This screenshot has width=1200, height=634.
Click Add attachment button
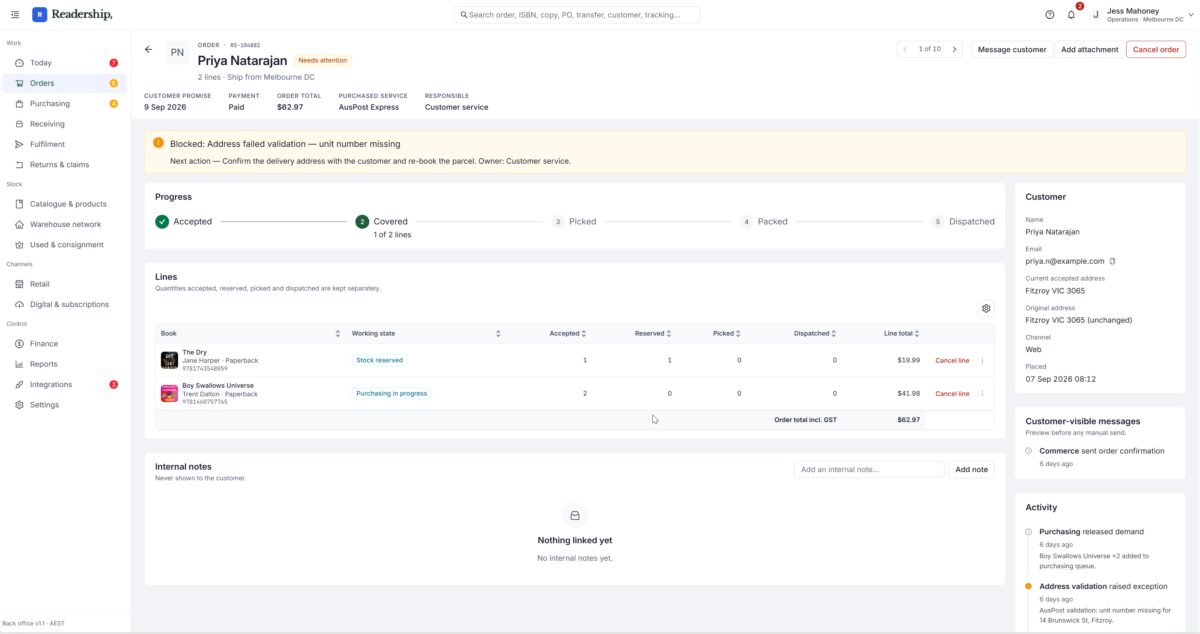coord(1089,49)
